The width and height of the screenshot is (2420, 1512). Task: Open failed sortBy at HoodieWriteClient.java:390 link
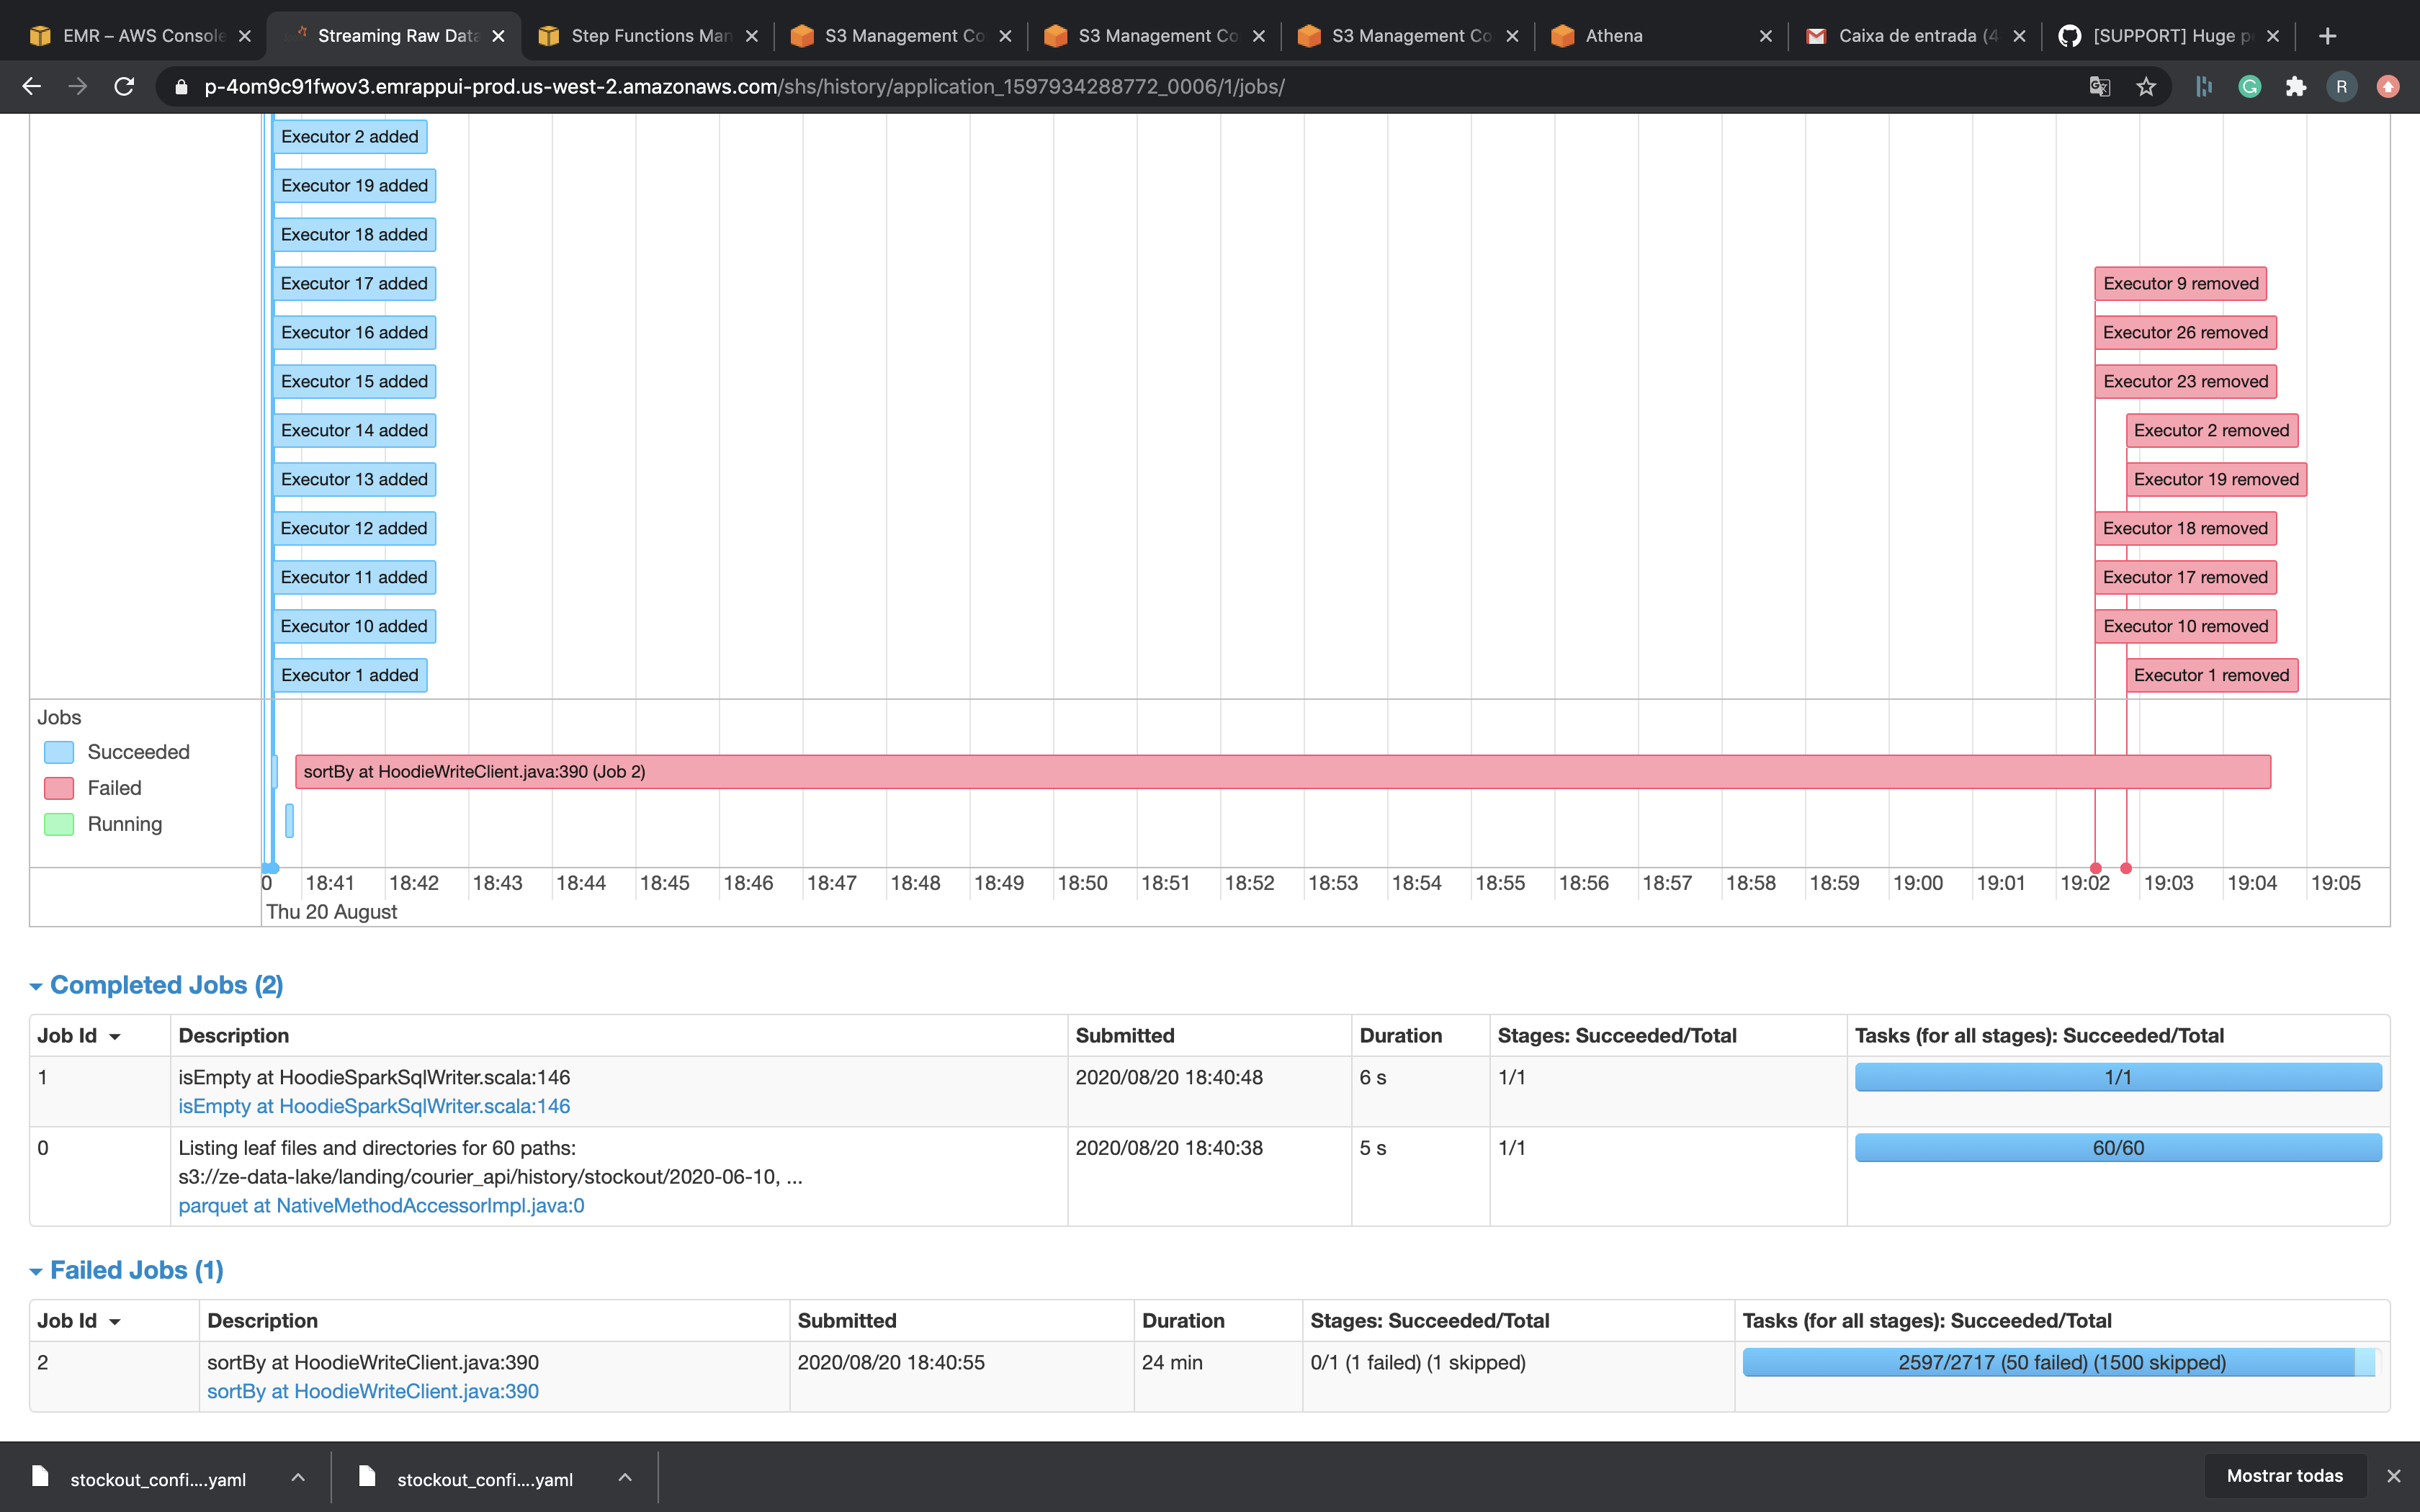372,1391
